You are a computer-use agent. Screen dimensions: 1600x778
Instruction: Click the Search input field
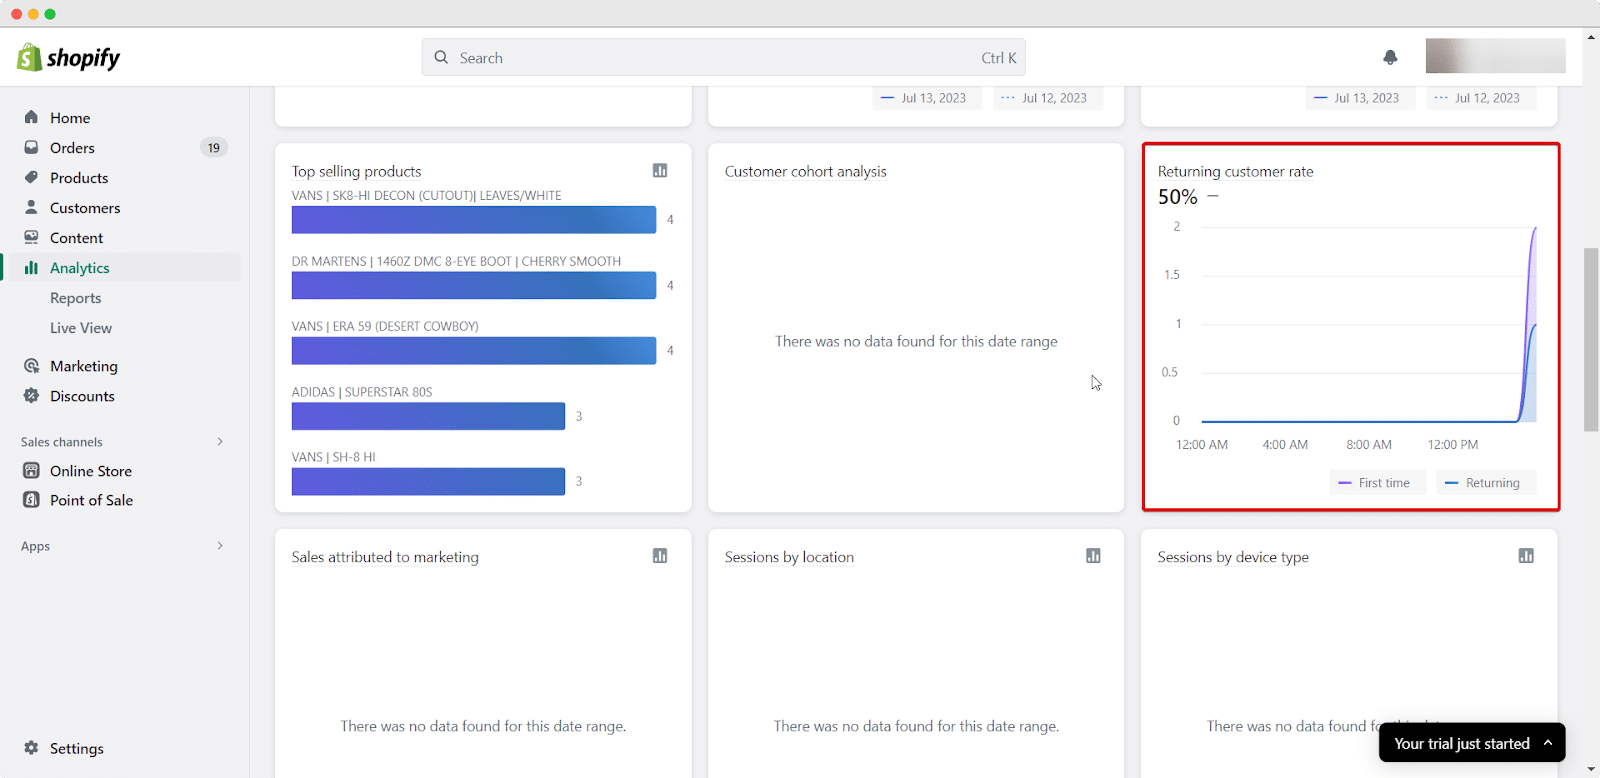click(x=723, y=57)
